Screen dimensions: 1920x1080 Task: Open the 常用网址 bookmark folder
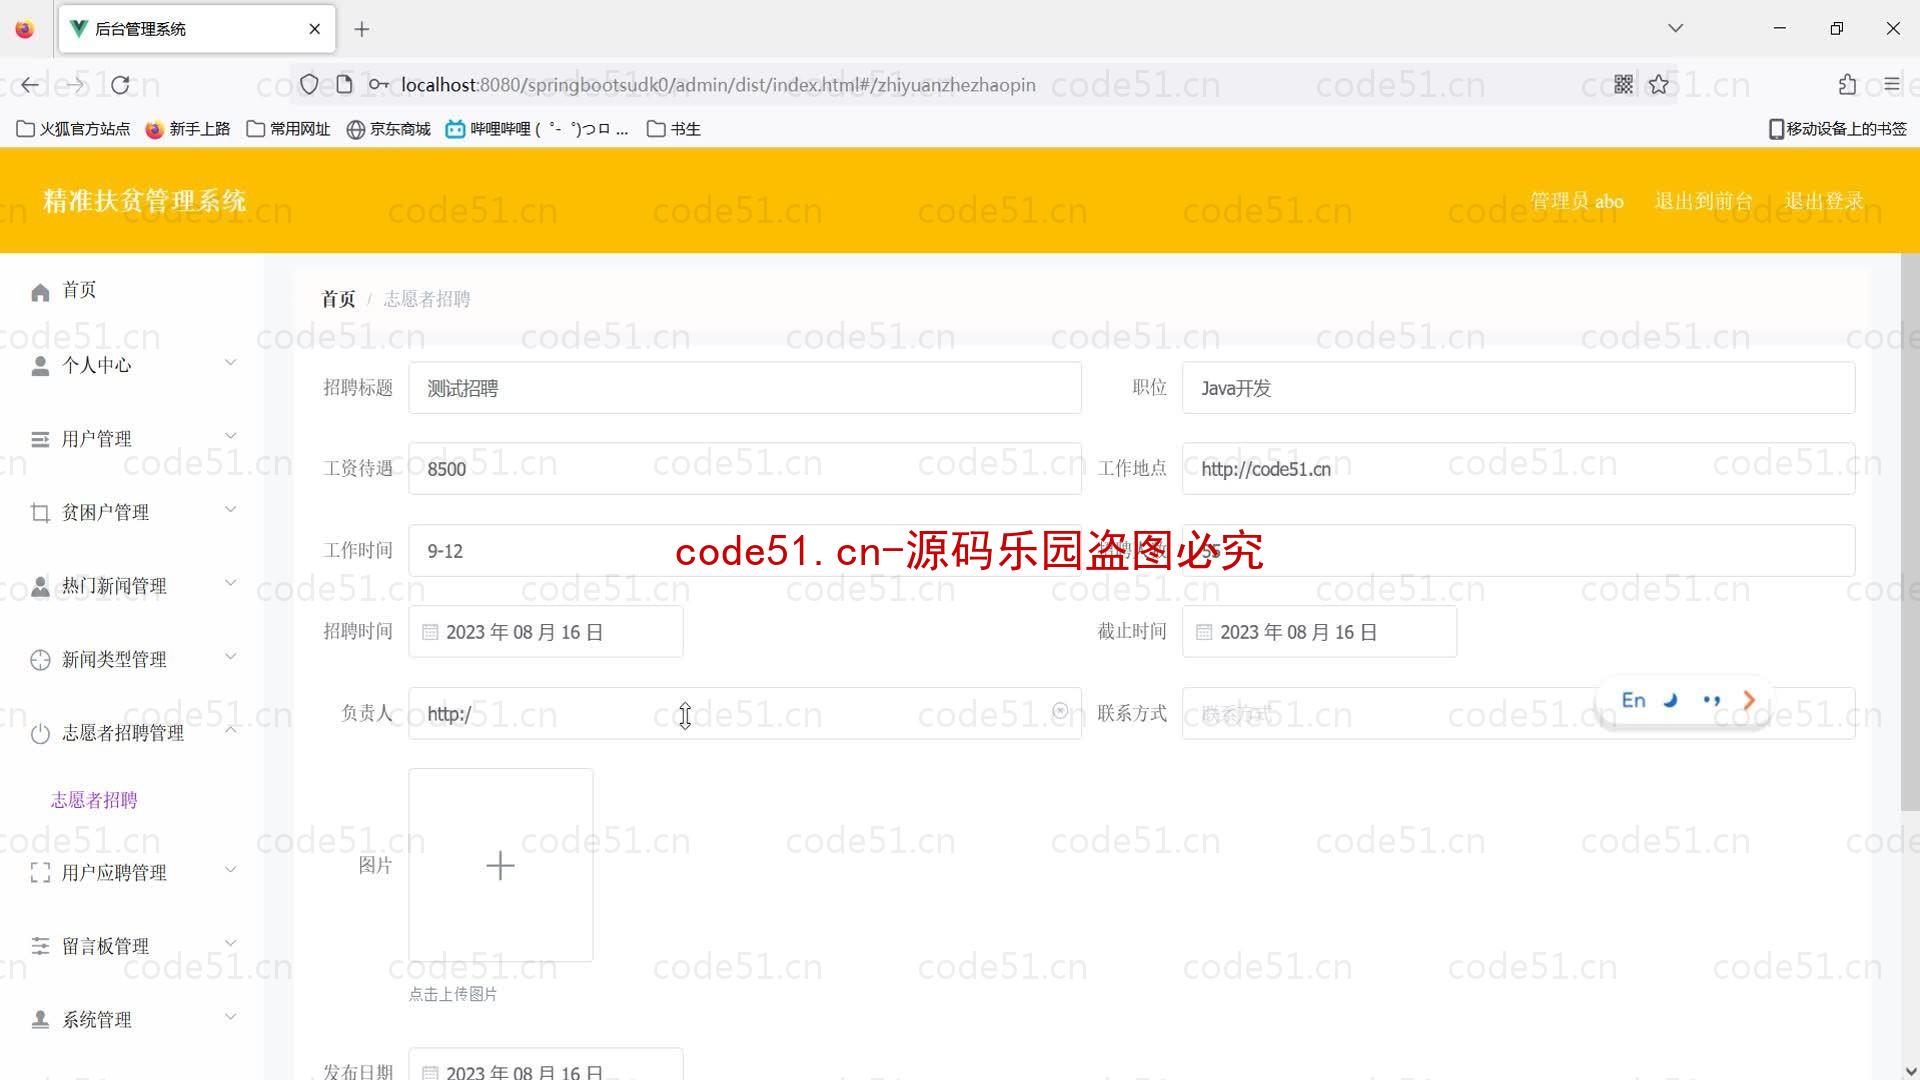coord(288,129)
